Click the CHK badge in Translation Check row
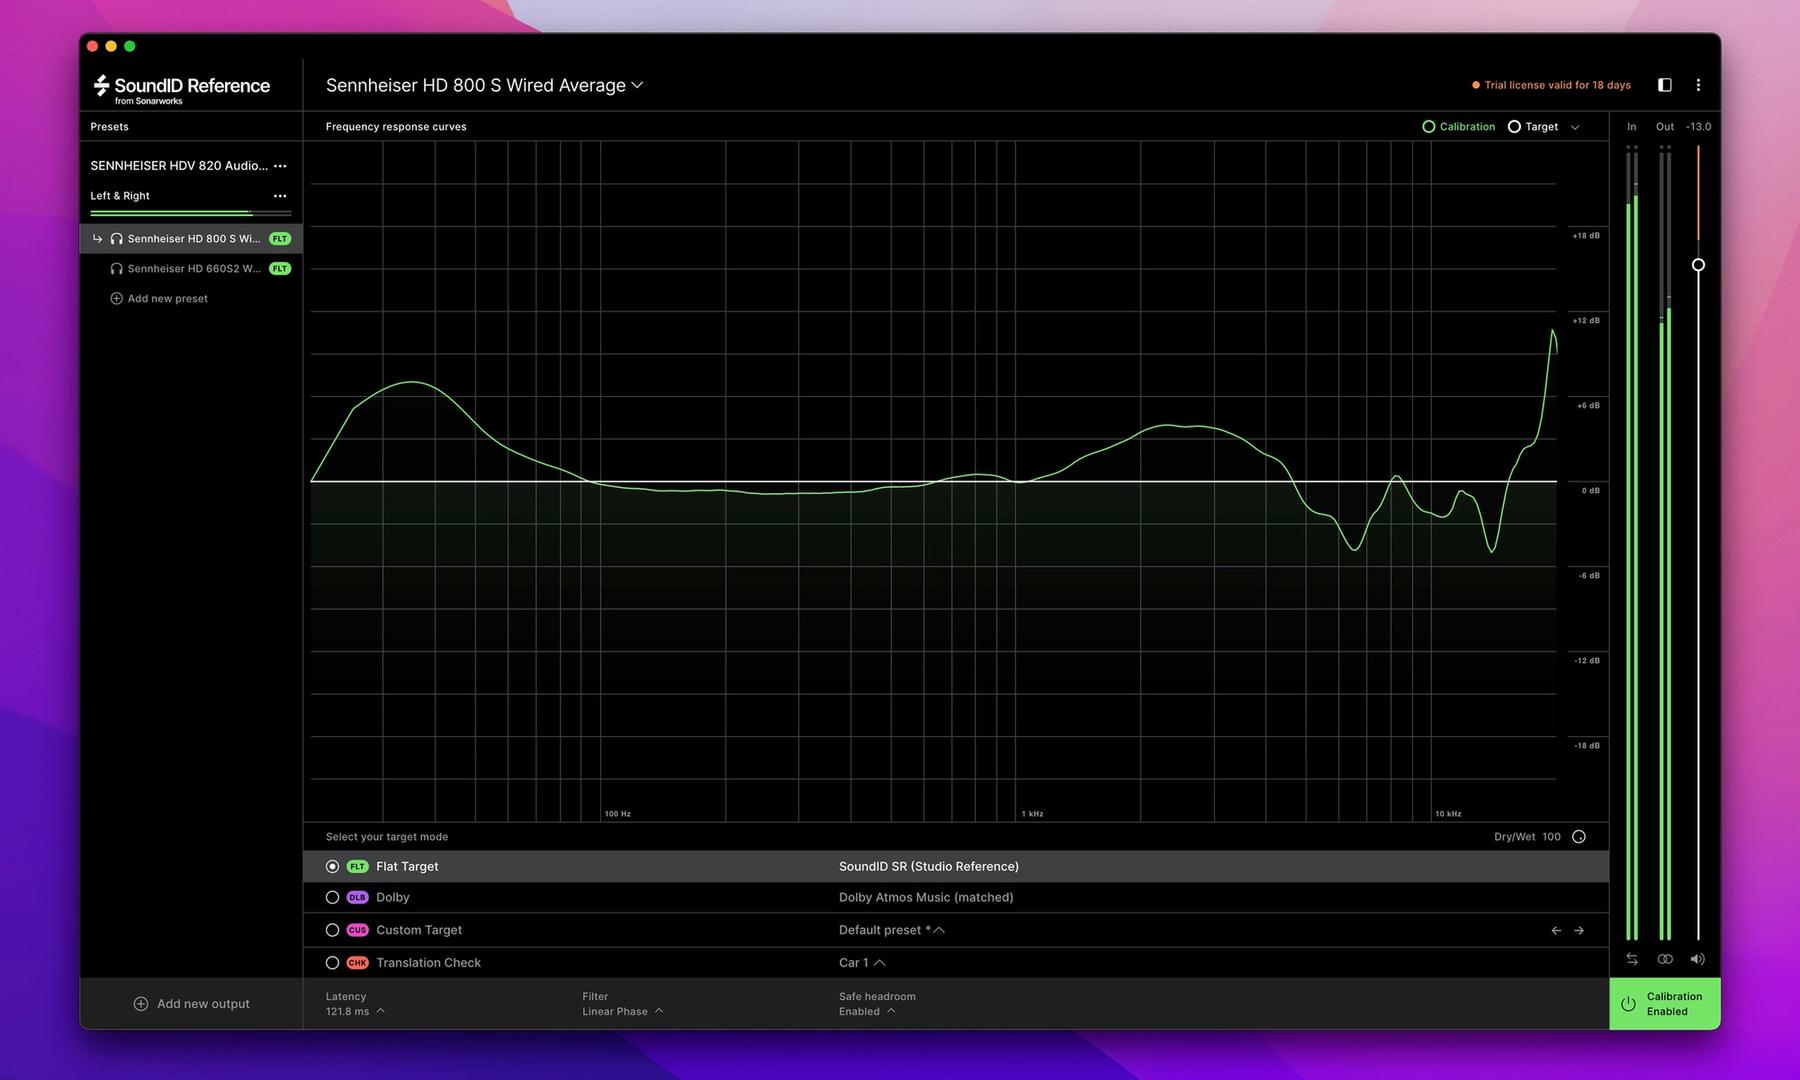 tap(357, 963)
